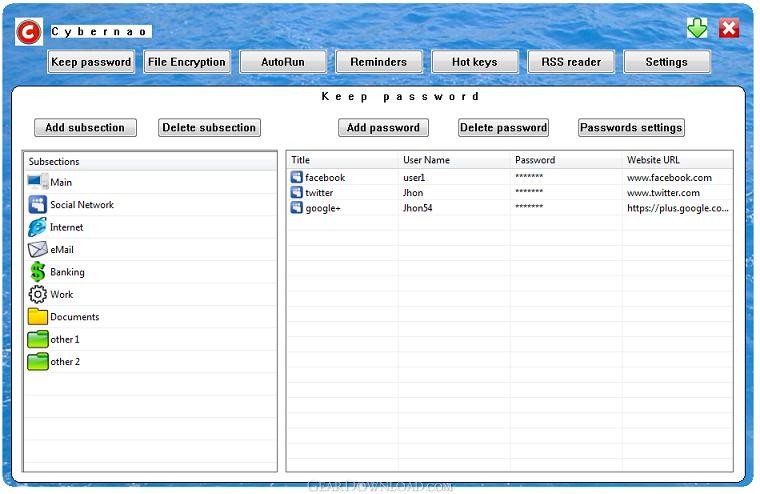Open Passwords settings
The width and height of the screenshot is (760, 494).
(x=631, y=127)
